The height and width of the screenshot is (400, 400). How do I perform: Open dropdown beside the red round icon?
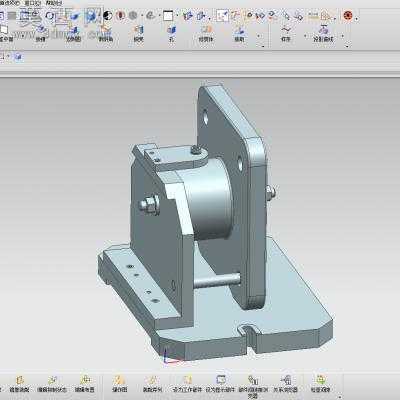tap(356, 19)
